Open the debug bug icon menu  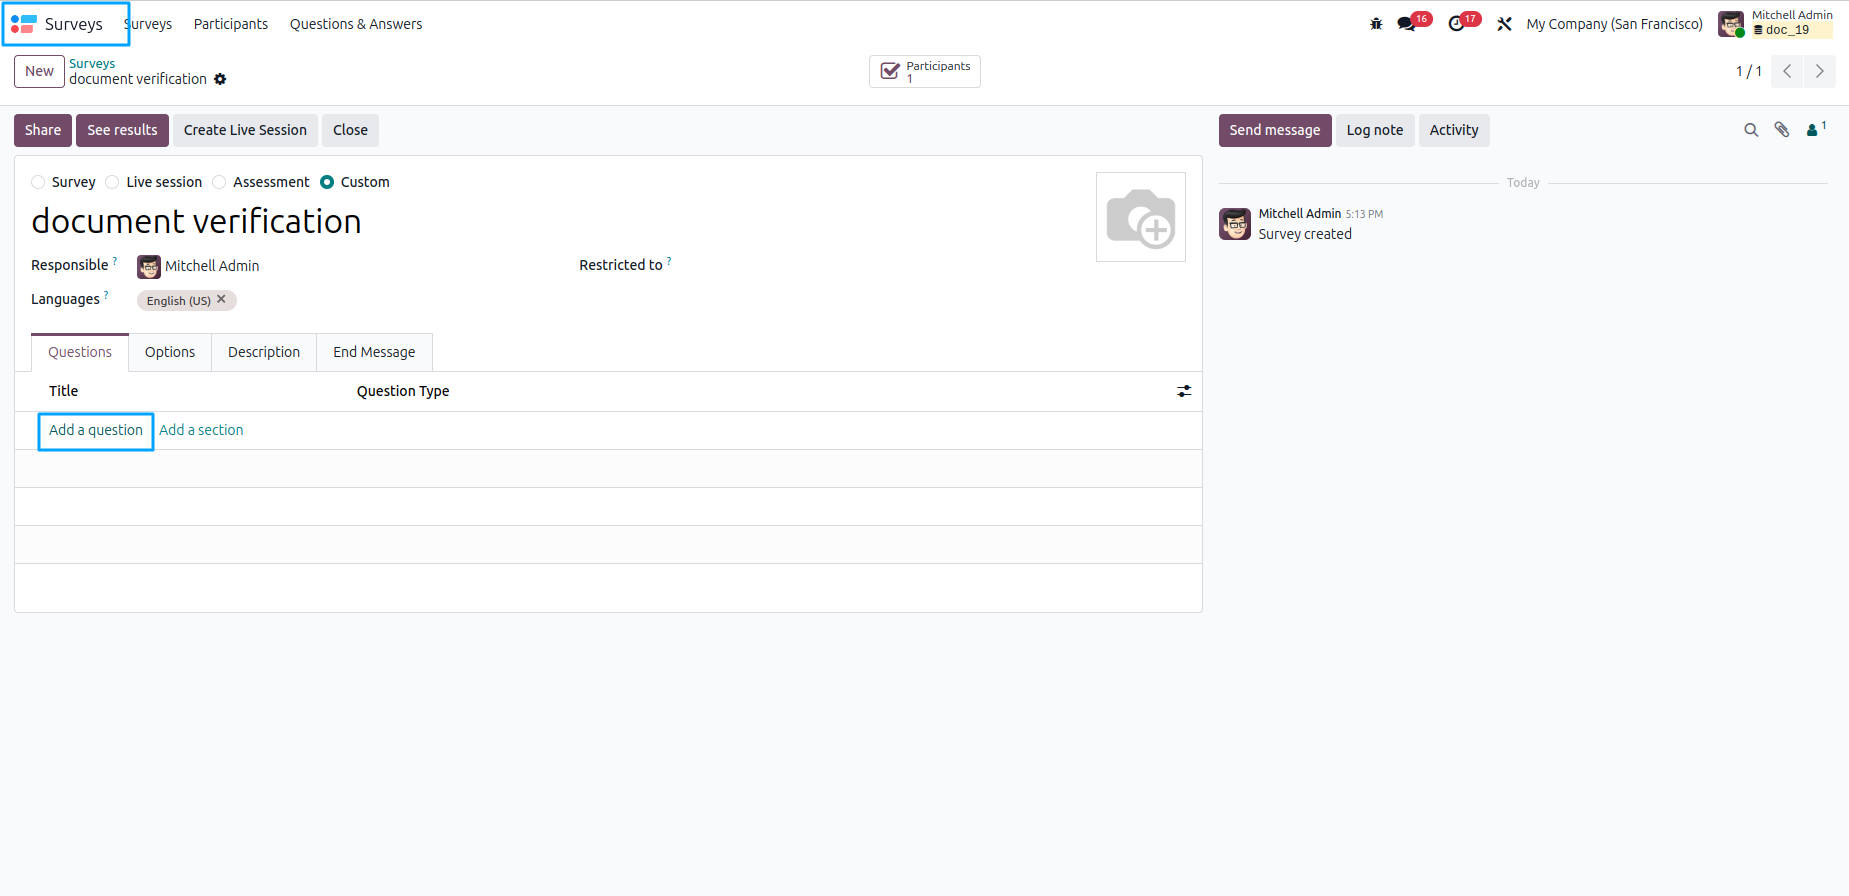(1376, 24)
